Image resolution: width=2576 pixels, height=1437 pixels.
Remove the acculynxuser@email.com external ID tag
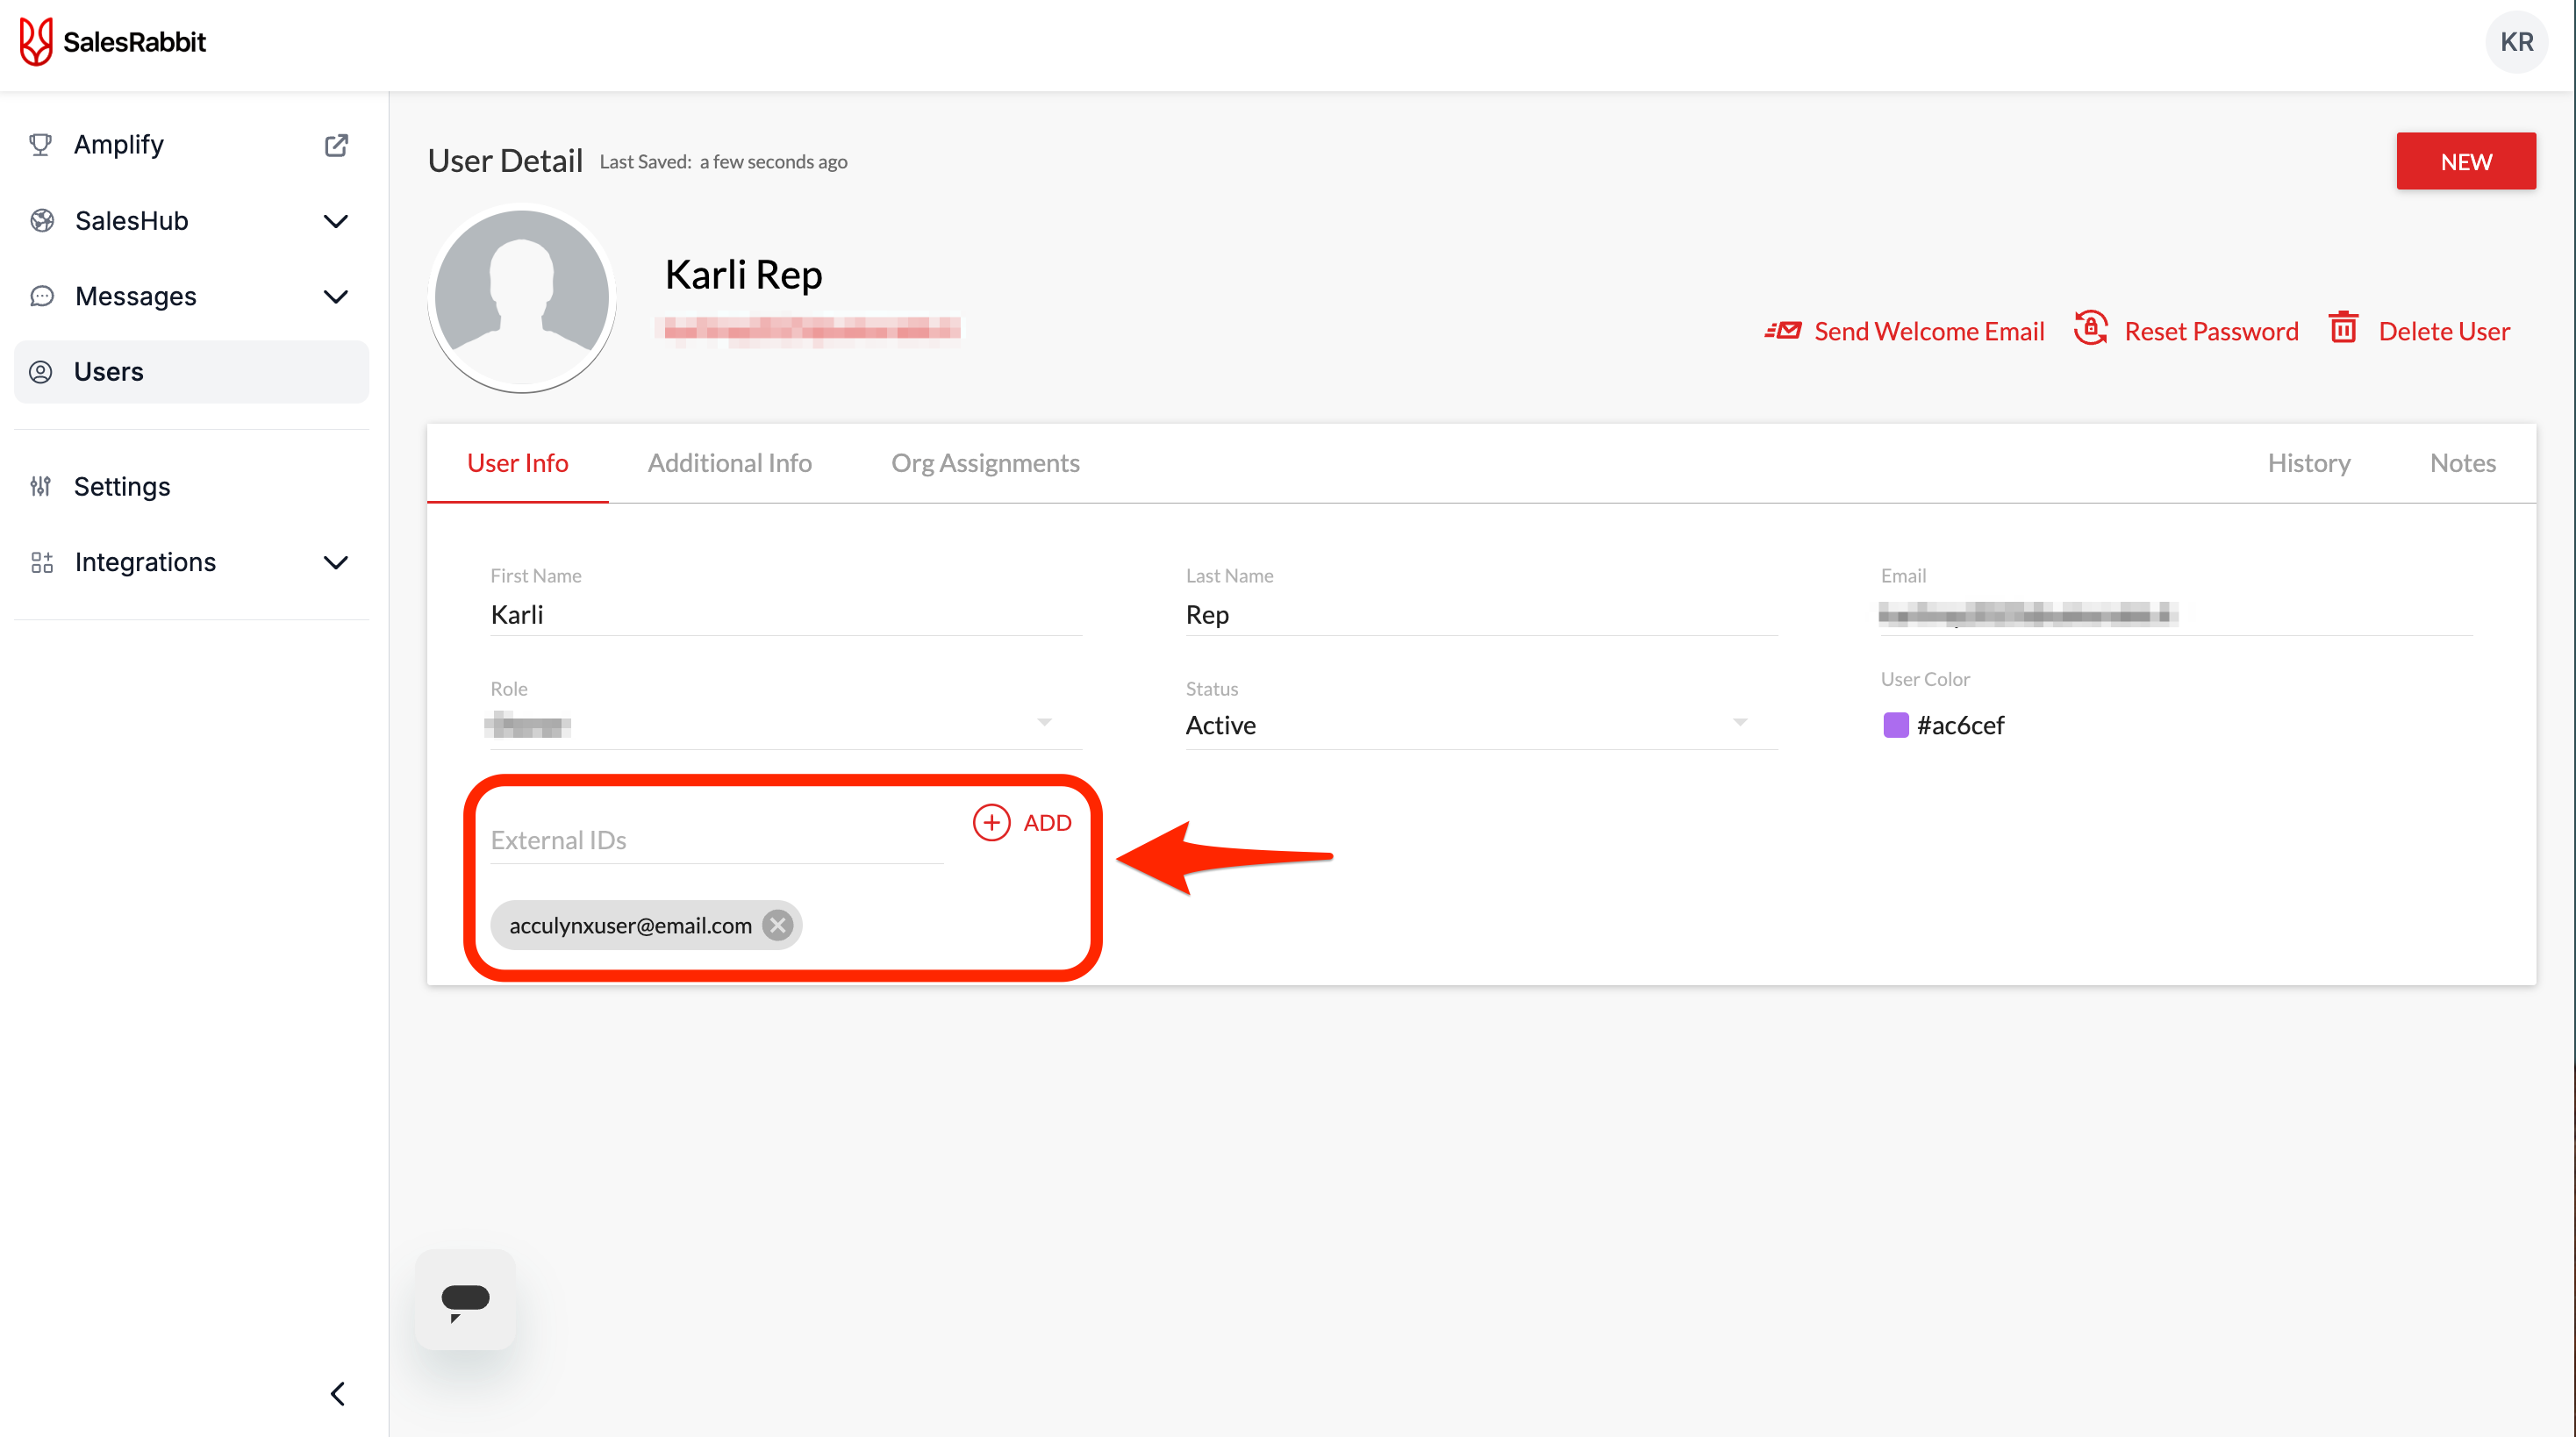pos(777,925)
